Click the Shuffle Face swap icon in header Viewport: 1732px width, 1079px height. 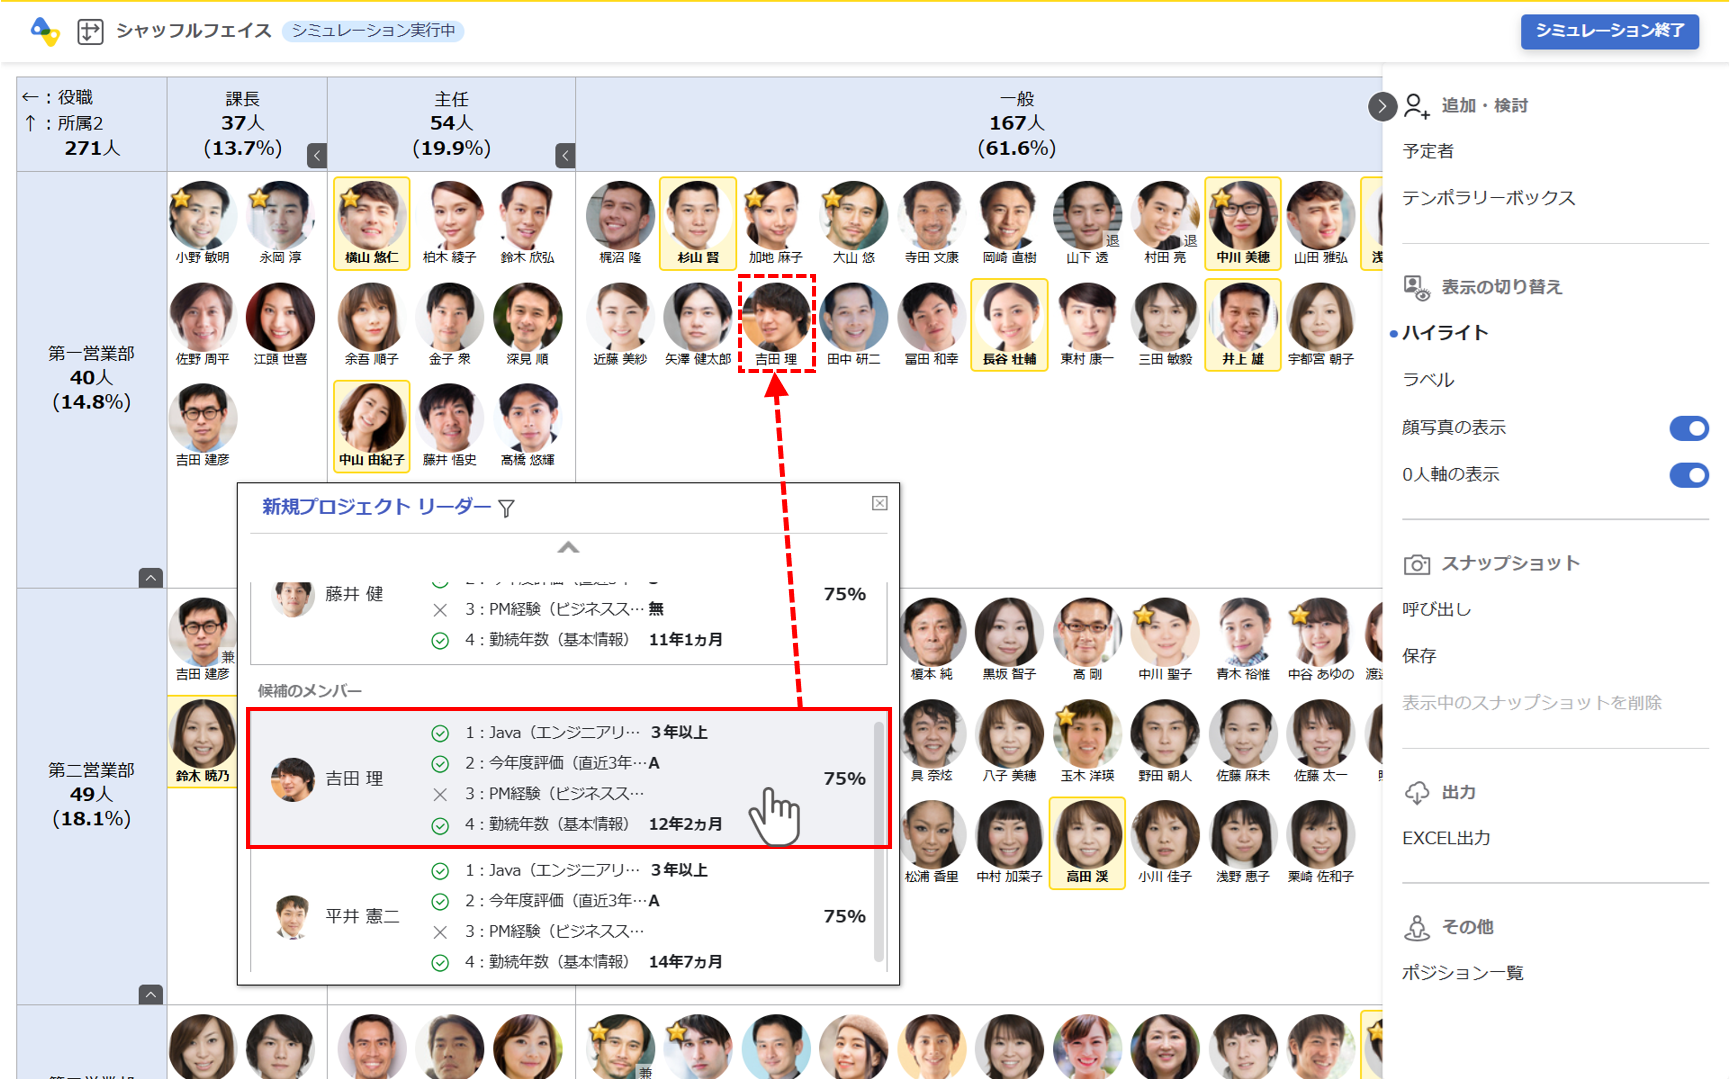click(90, 31)
